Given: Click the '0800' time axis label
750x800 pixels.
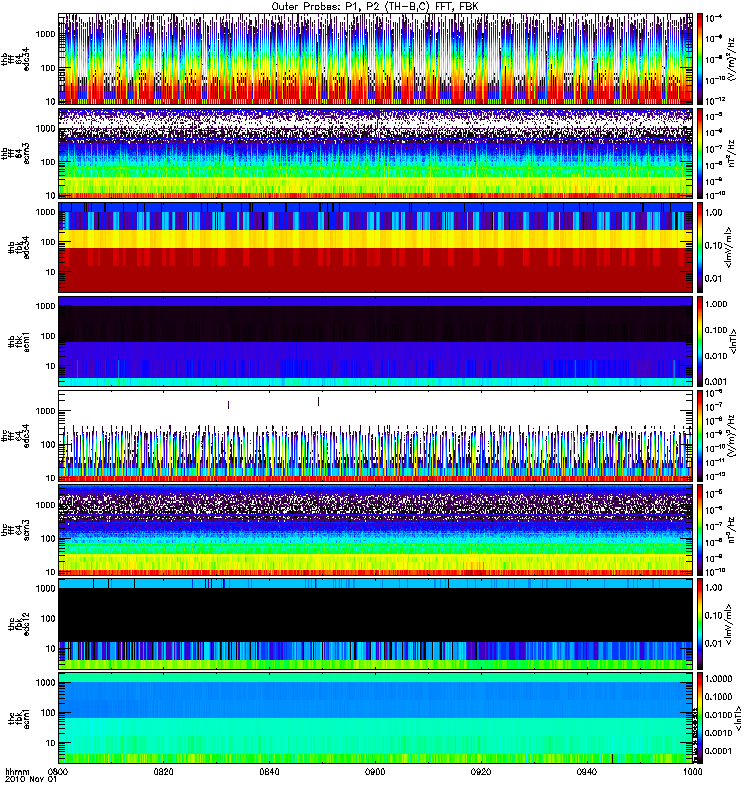Looking at the screenshot, I should [x=58, y=771].
